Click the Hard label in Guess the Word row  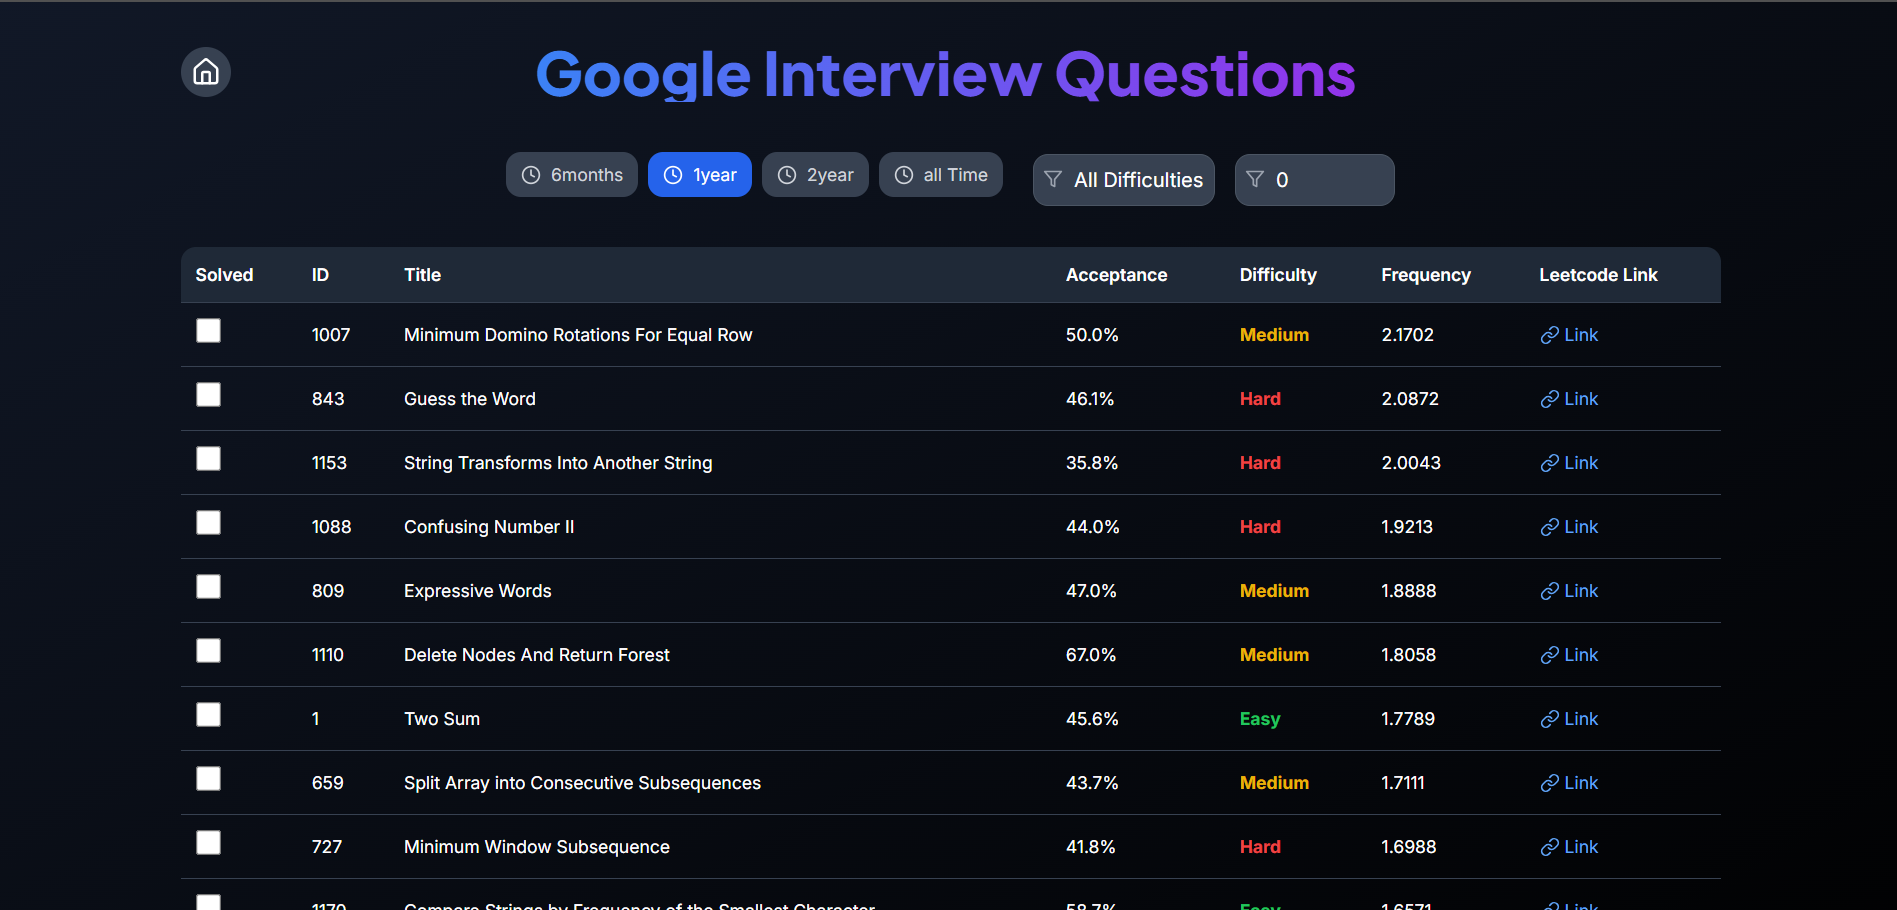pos(1260,399)
